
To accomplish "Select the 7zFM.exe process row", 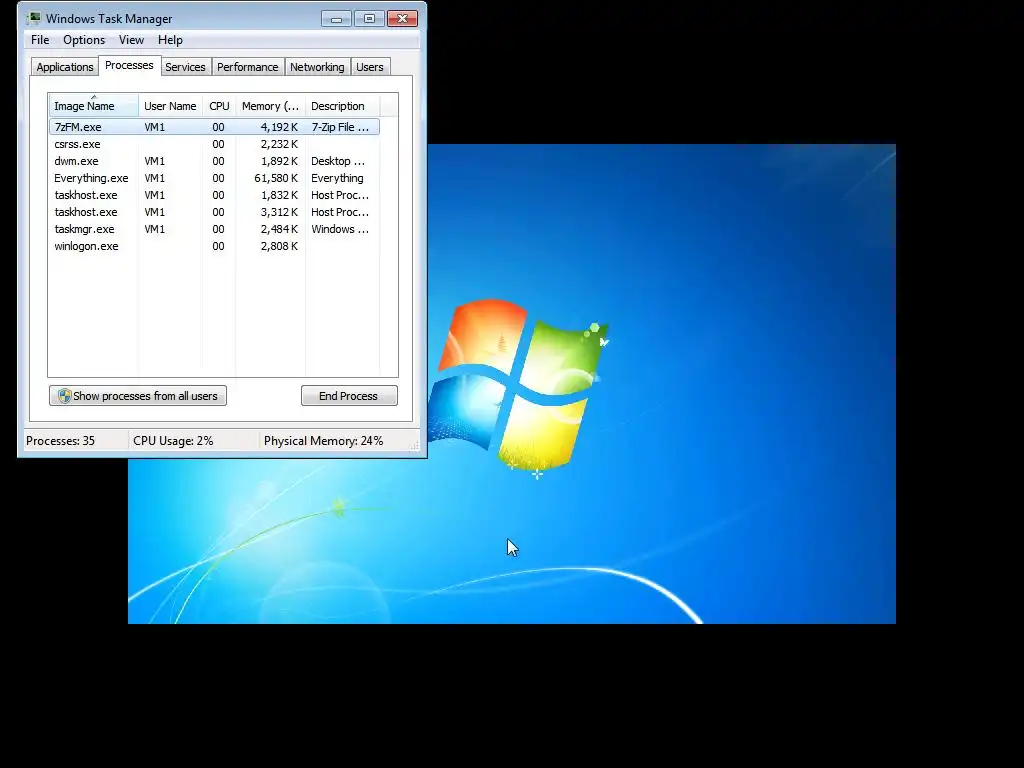I will pyautogui.click(x=214, y=127).
